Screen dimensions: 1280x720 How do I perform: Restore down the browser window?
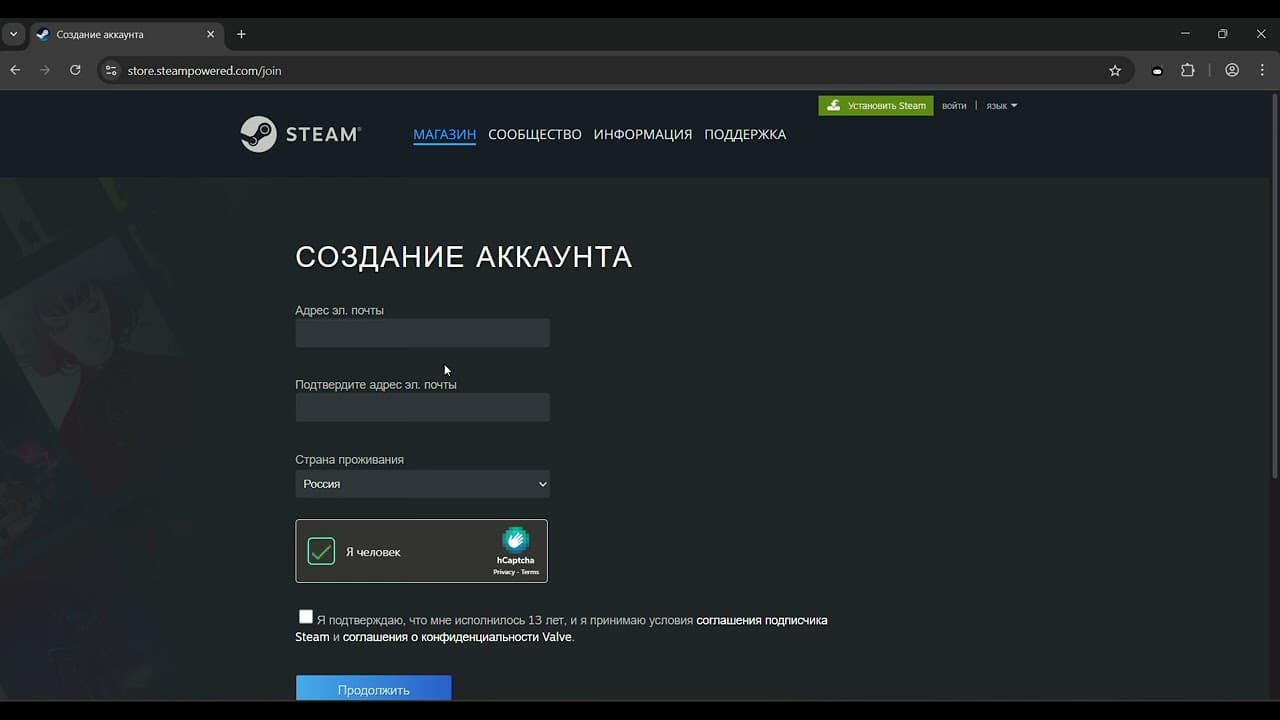[x=1222, y=33]
